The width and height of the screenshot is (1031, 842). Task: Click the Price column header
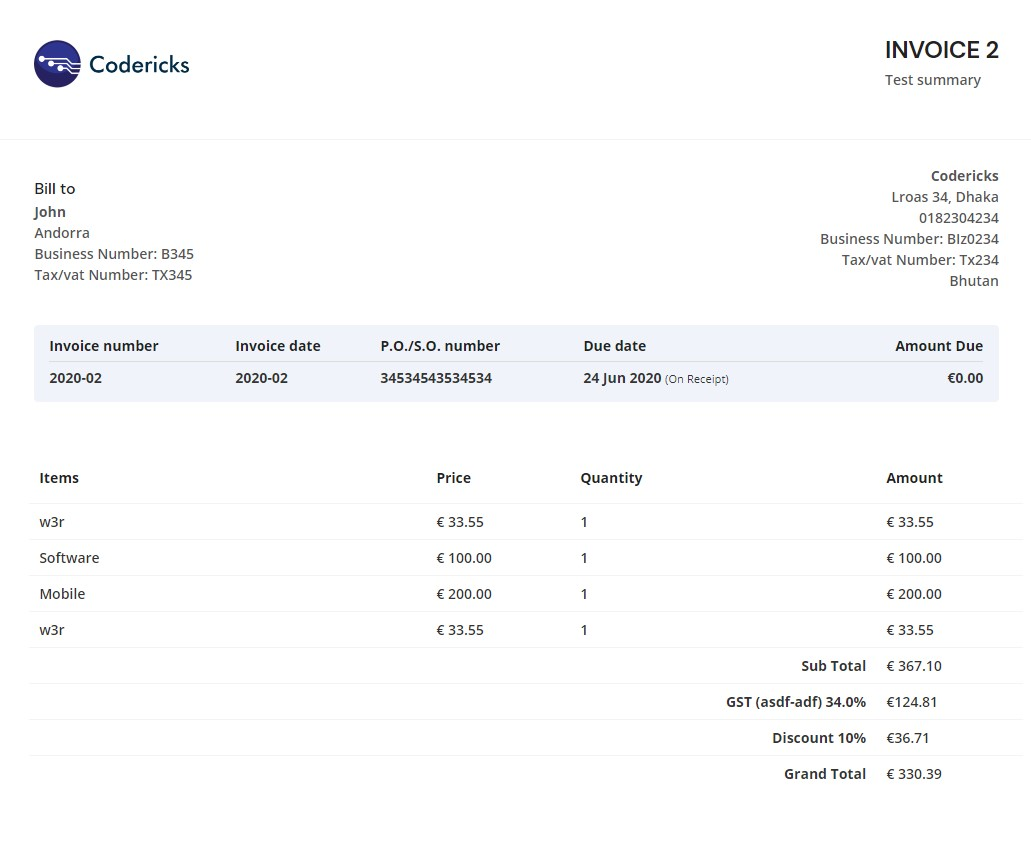(x=453, y=478)
